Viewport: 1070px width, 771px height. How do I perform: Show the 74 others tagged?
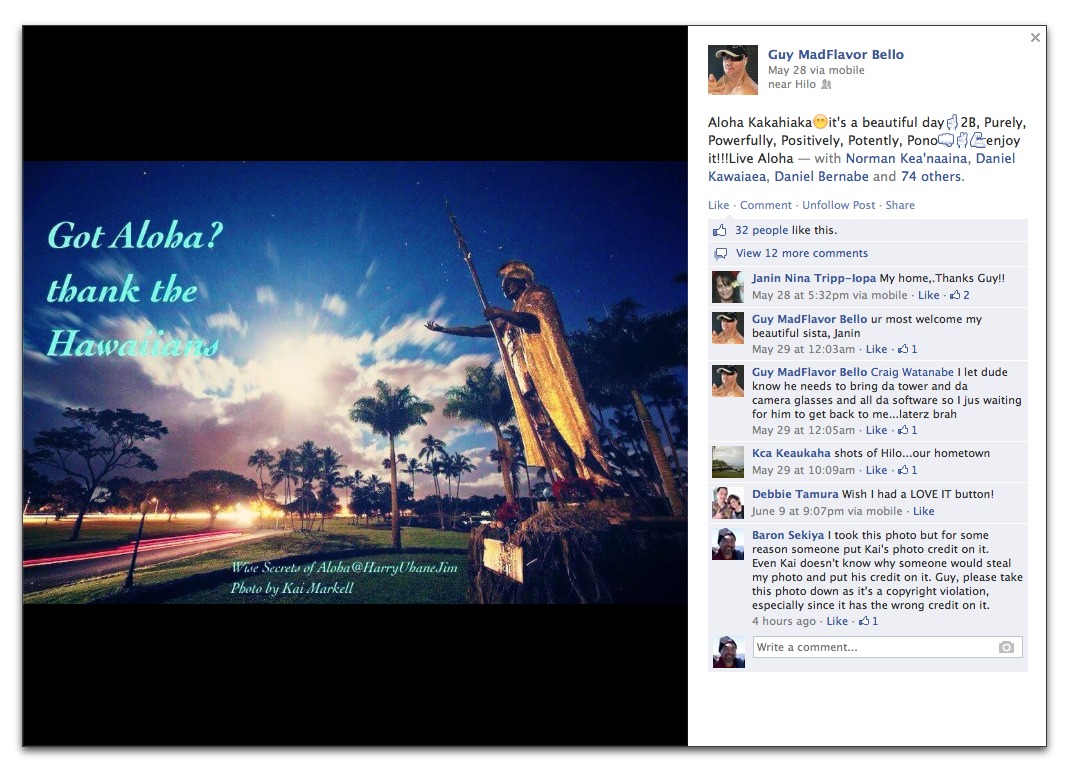coord(931,177)
